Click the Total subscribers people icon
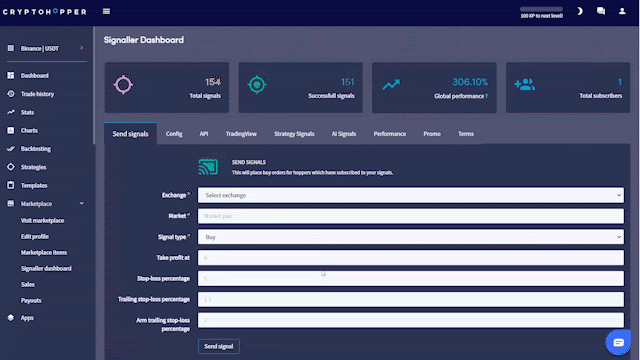This screenshot has width=640, height=360. click(x=524, y=84)
